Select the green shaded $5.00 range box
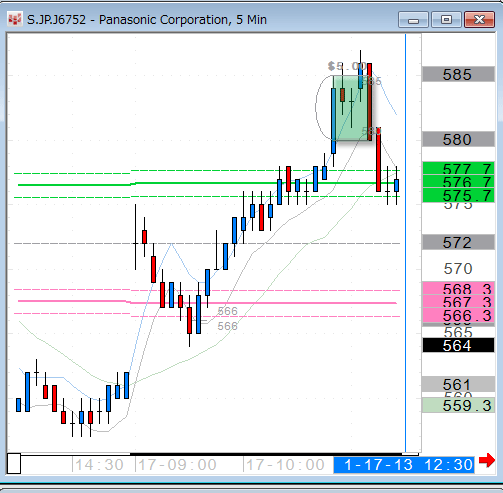The width and height of the screenshot is (503, 493). pos(352,108)
